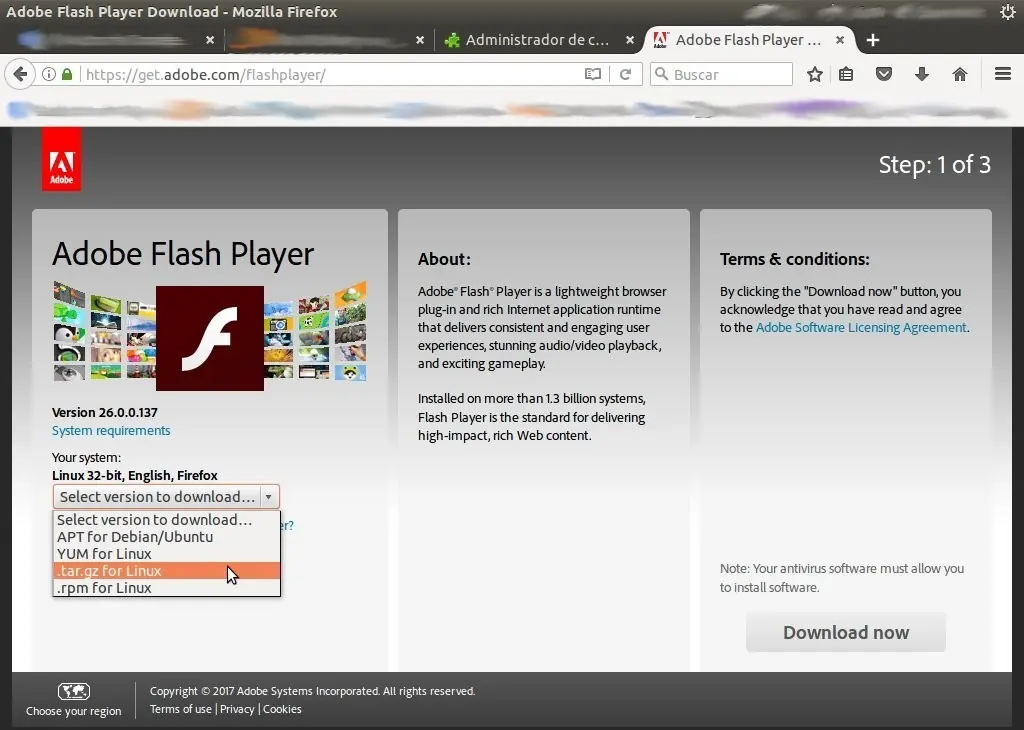The width and height of the screenshot is (1024, 730).
Task: Click 'Linux 32-bit, English, Firefox' text
Action: pyautogui.click(x=135, y=475)
